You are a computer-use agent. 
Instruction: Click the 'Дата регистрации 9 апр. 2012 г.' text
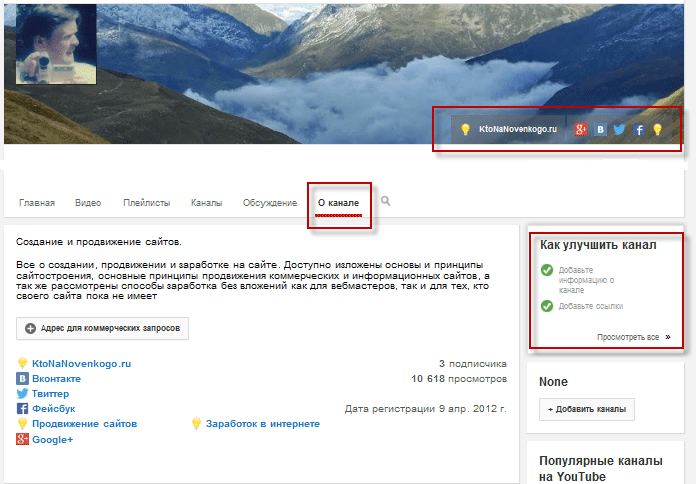tap(426, 409)
